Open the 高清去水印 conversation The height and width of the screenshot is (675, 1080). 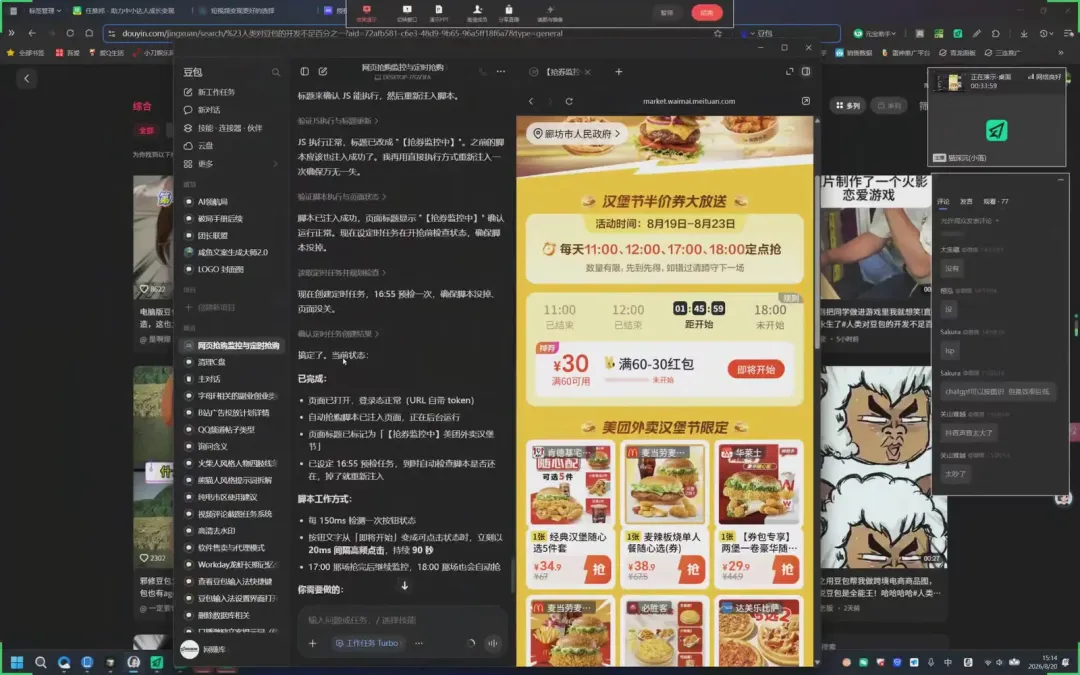(x=216, y=530)
